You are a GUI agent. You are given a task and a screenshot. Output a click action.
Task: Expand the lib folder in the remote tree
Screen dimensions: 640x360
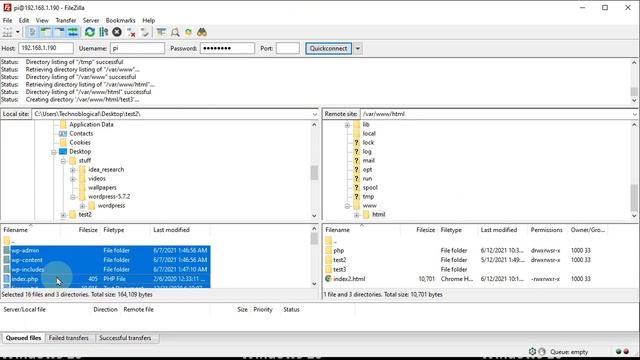[x=347, y=125]
